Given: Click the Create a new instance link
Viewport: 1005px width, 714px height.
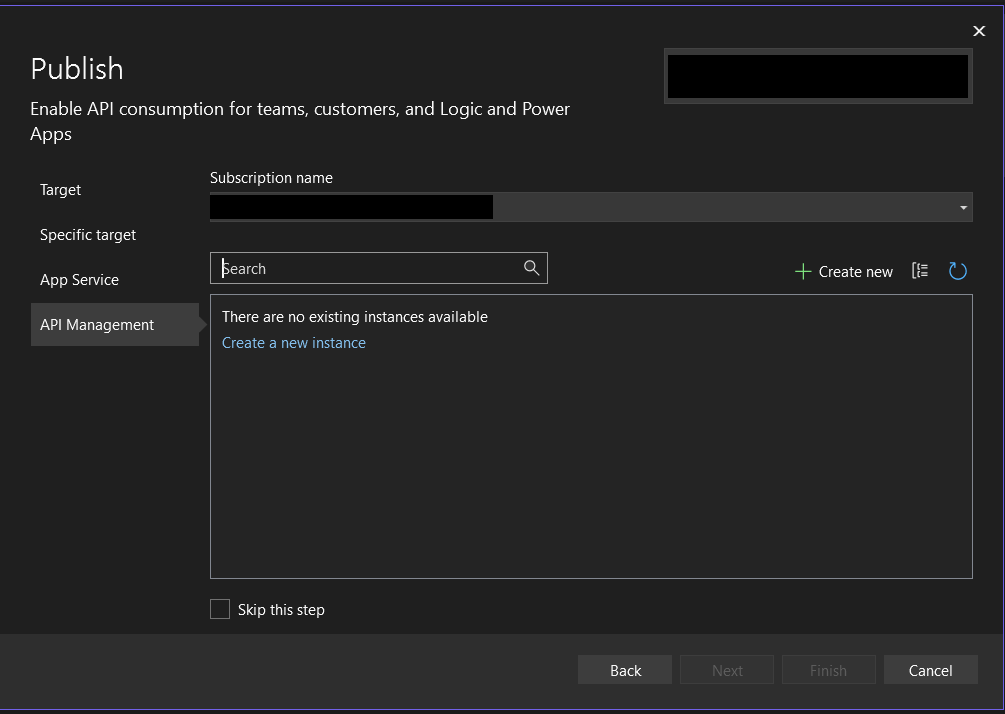Looking at the screenshot, I should [x=293, y=342].
